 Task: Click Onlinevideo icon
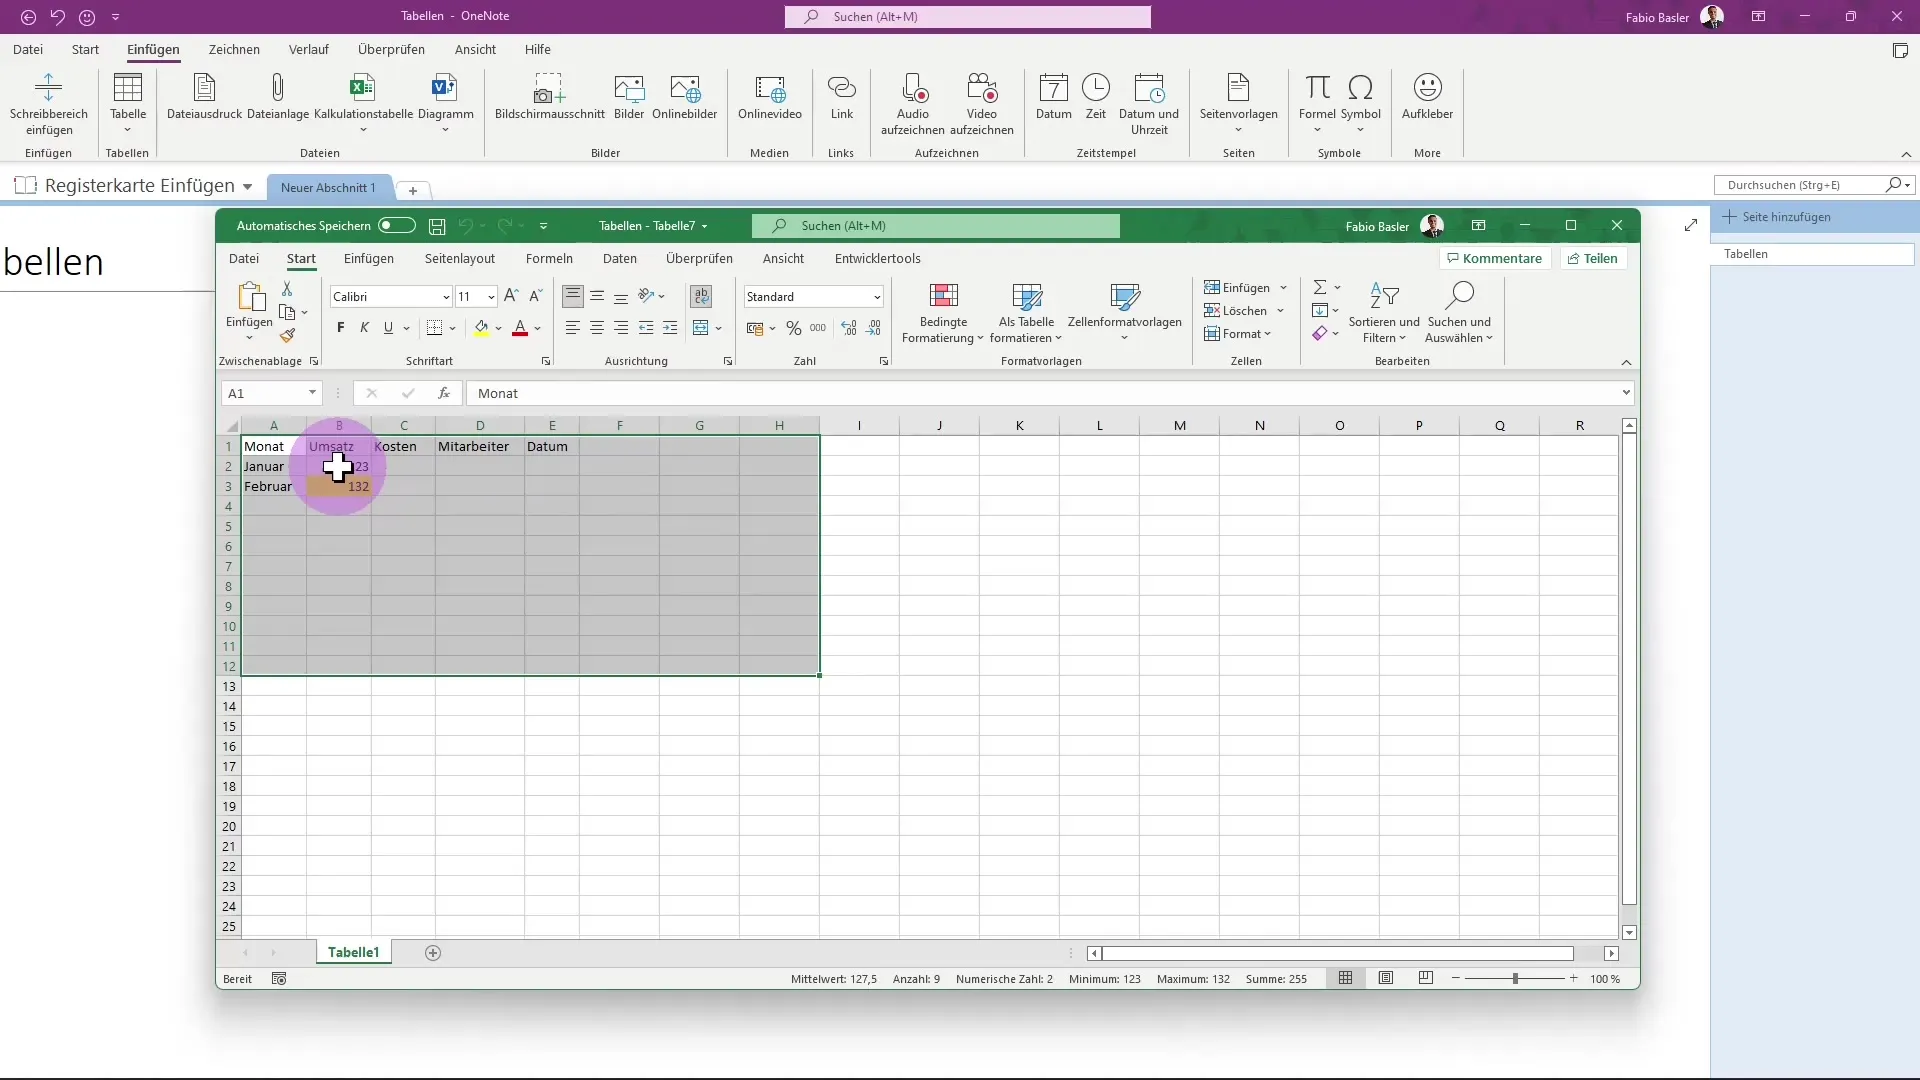point(770,88)
